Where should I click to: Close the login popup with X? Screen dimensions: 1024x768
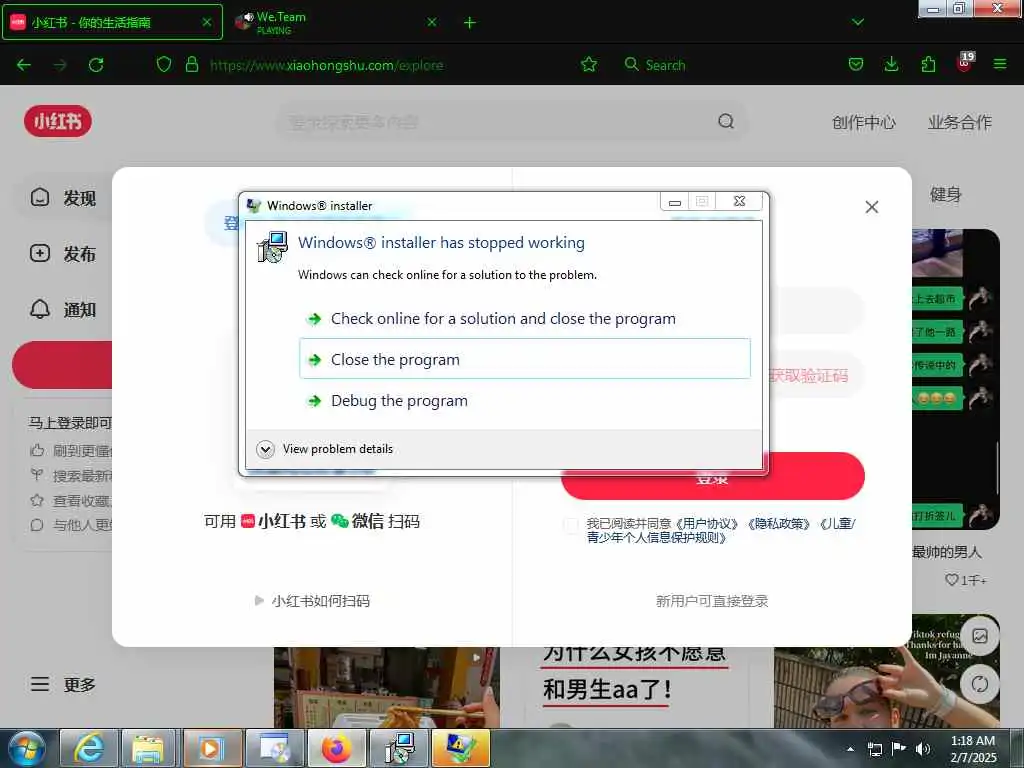click(x=871, y=207)
